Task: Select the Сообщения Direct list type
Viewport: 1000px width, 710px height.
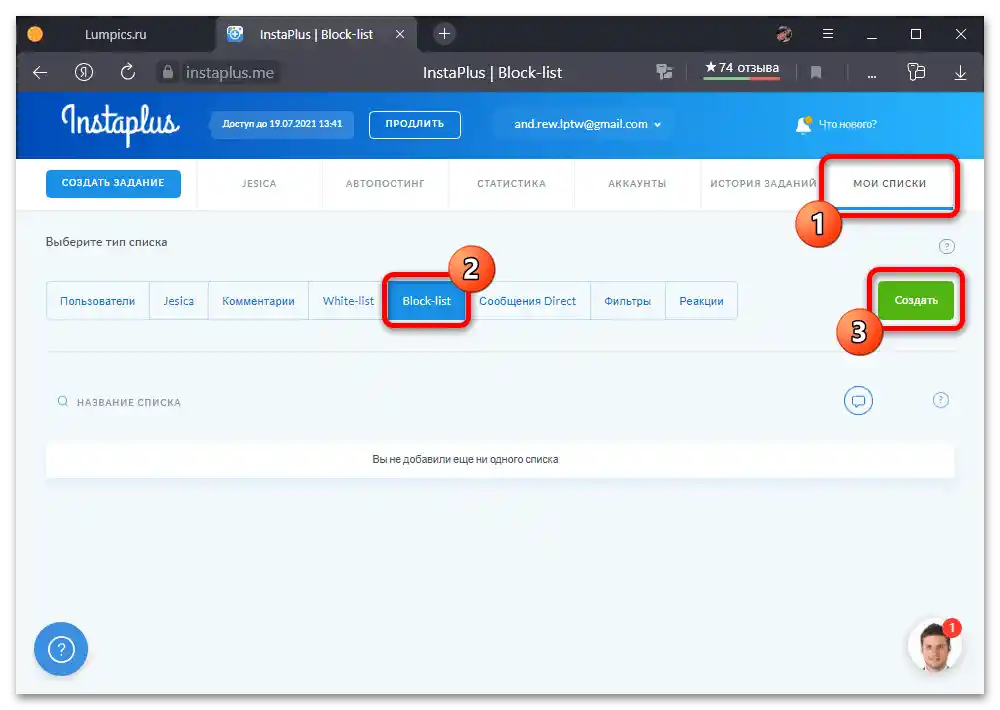Action: (x=527, y=300)
